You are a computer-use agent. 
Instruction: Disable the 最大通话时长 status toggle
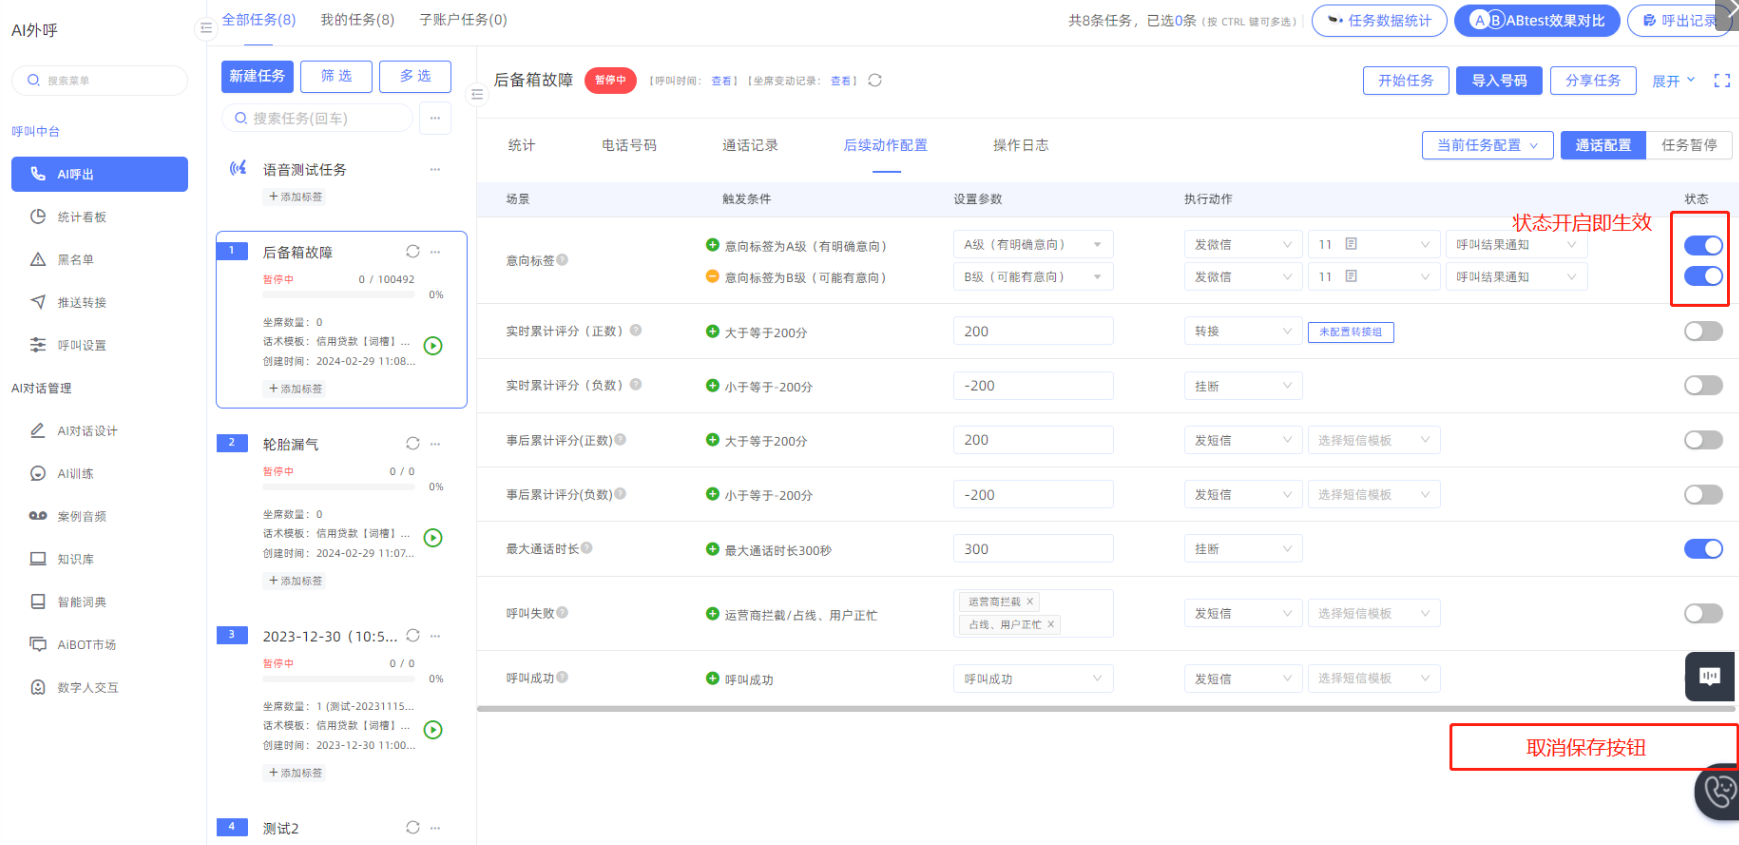tap(1702, 549)
